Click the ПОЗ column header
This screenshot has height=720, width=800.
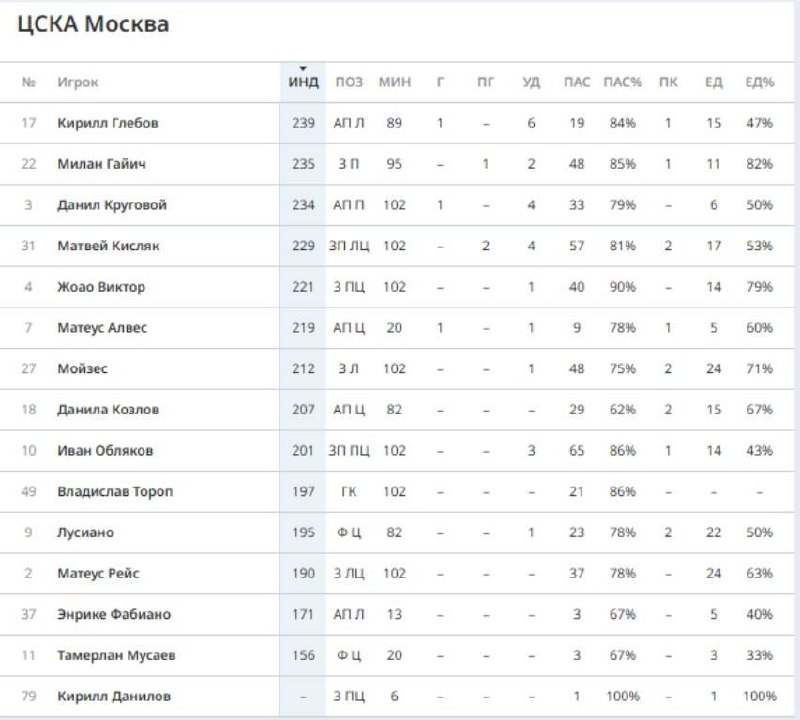[349, 82]
